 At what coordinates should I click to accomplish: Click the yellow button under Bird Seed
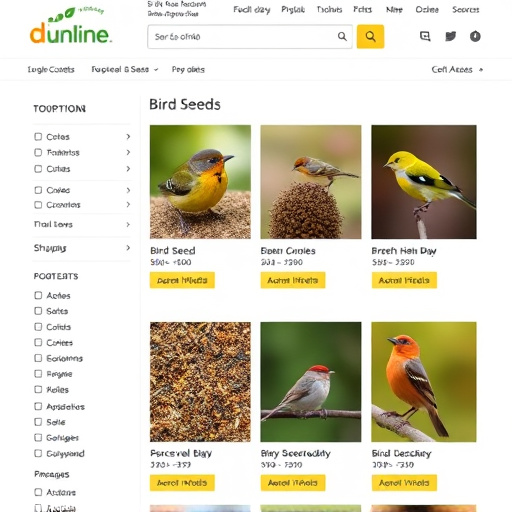[182, 280]
